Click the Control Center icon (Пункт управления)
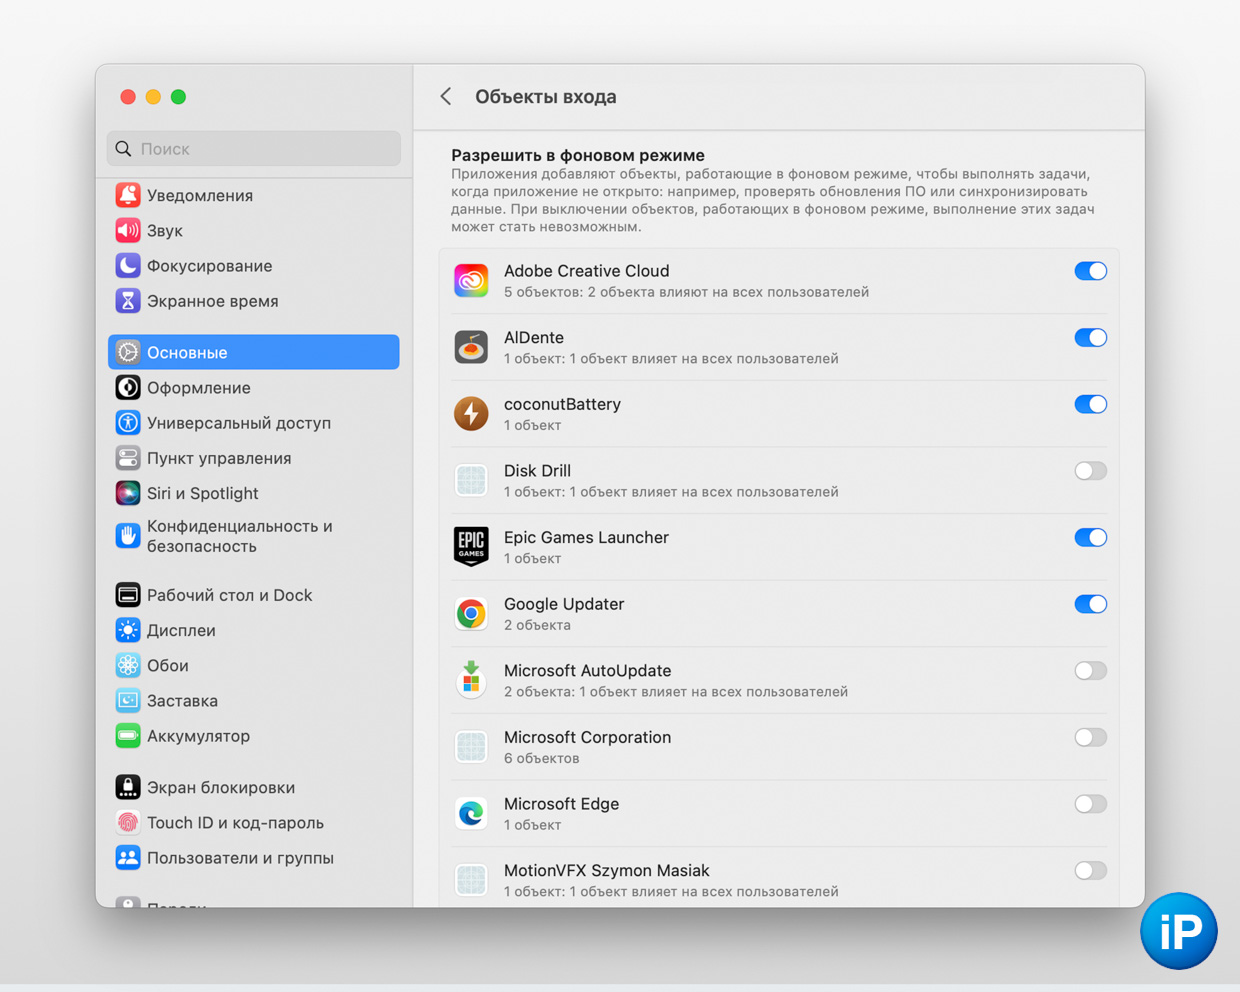The width and height of the screenshot is (1240, 992). pos(128,458)
